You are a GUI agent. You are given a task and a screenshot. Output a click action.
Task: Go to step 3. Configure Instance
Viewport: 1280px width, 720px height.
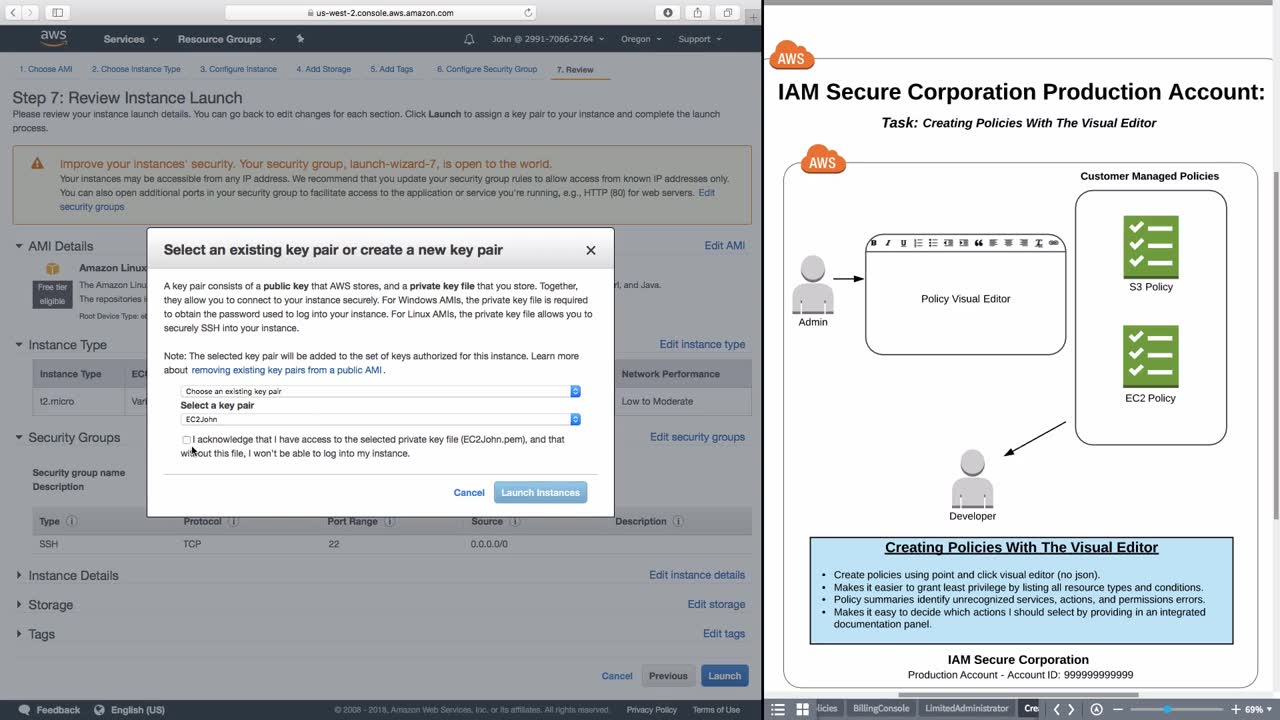pos(238,70)
